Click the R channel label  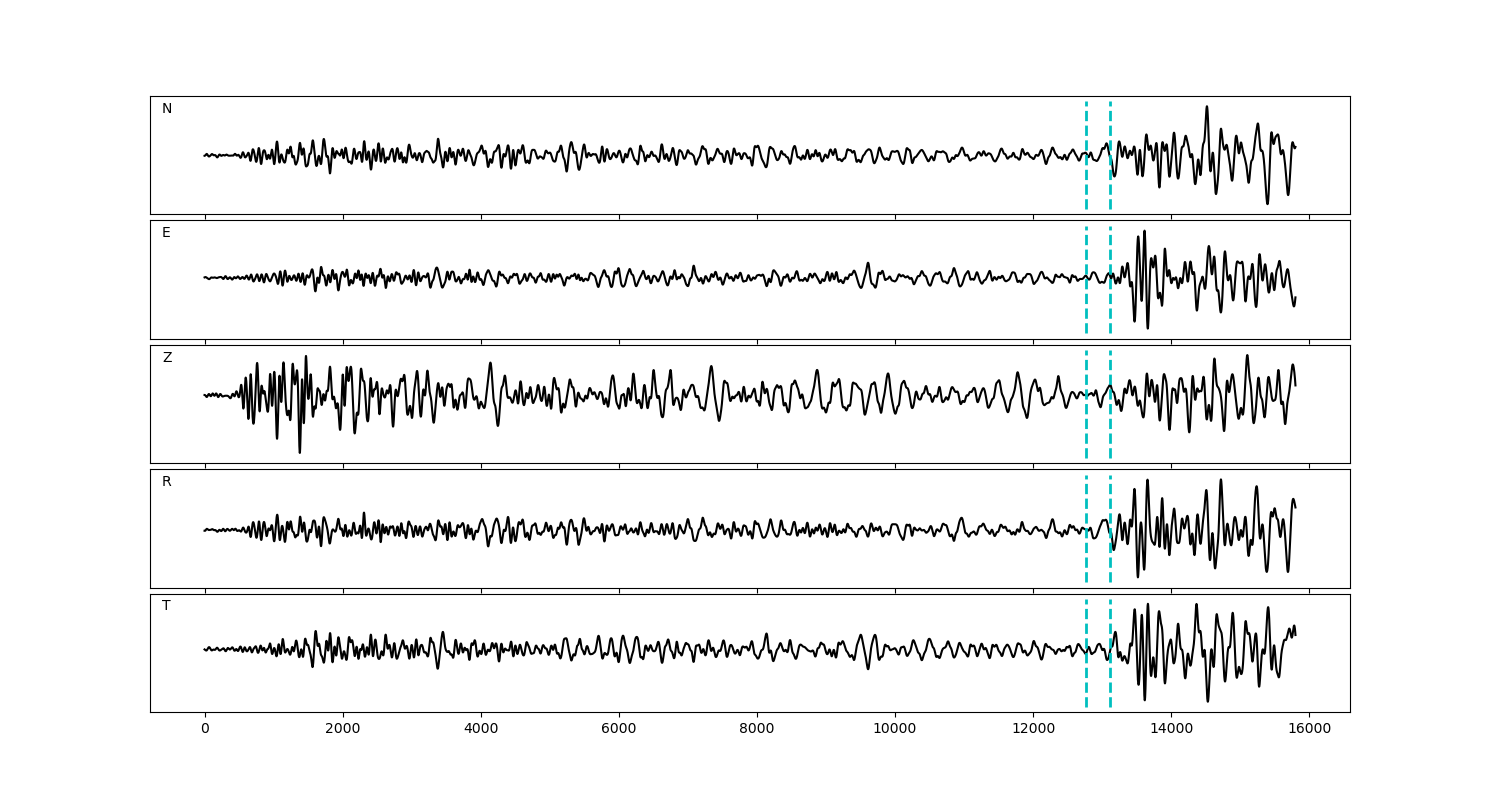(167, 482)
